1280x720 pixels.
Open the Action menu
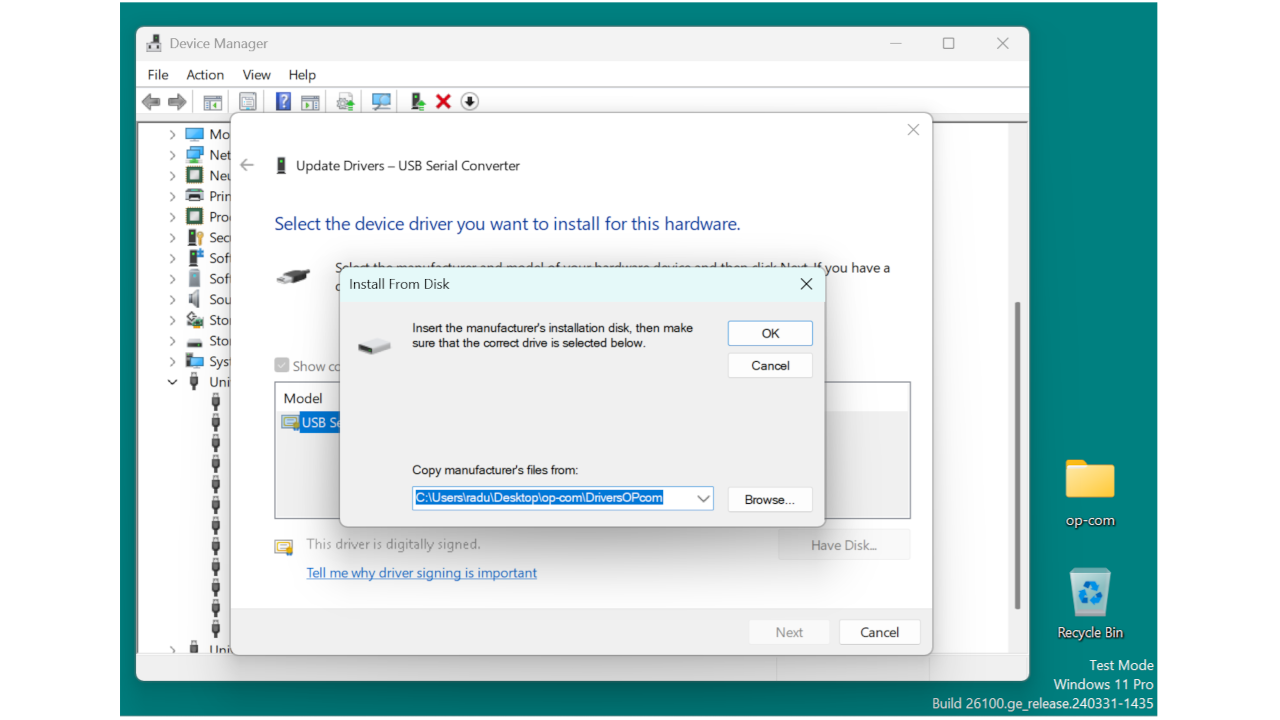[205, 74]
